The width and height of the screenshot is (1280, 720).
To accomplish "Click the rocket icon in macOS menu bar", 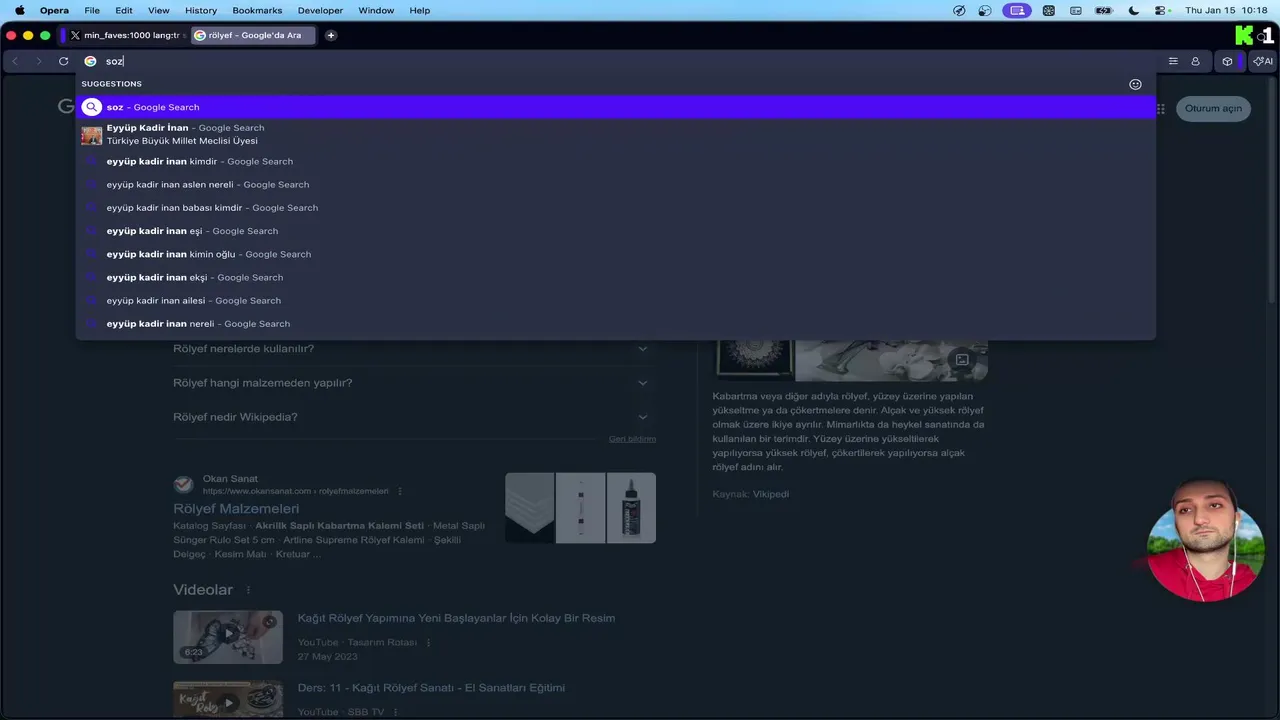I will coord(960,10).
